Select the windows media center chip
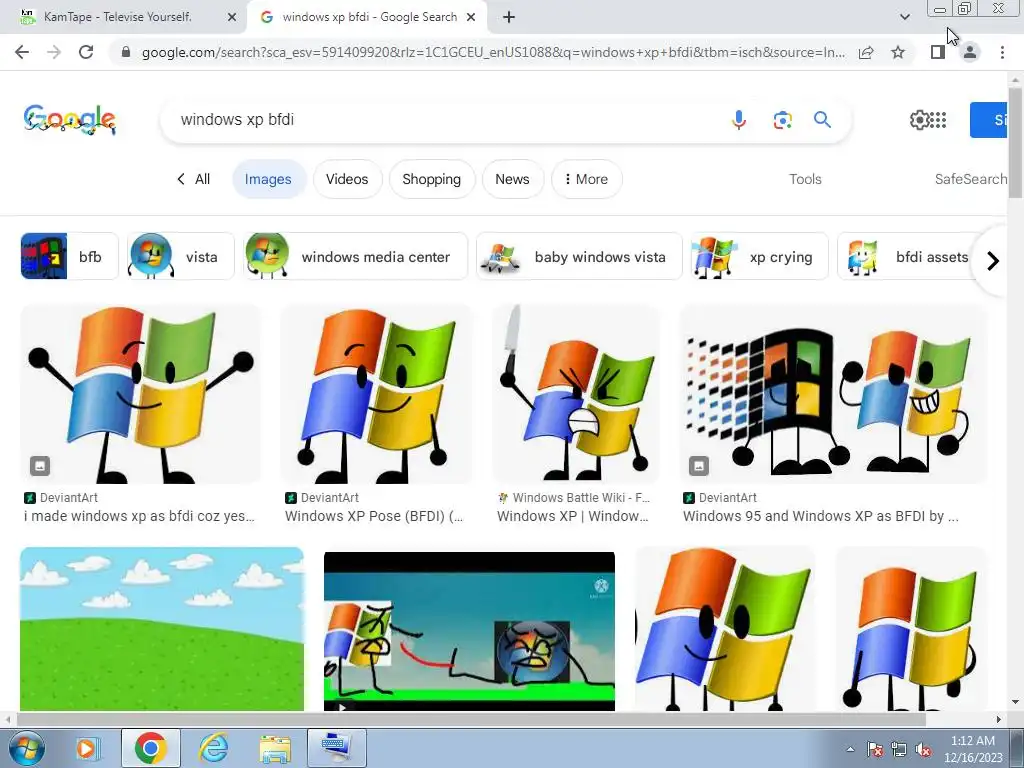Viewport: 1024px width, 768px height. click(x=356, y=257)
